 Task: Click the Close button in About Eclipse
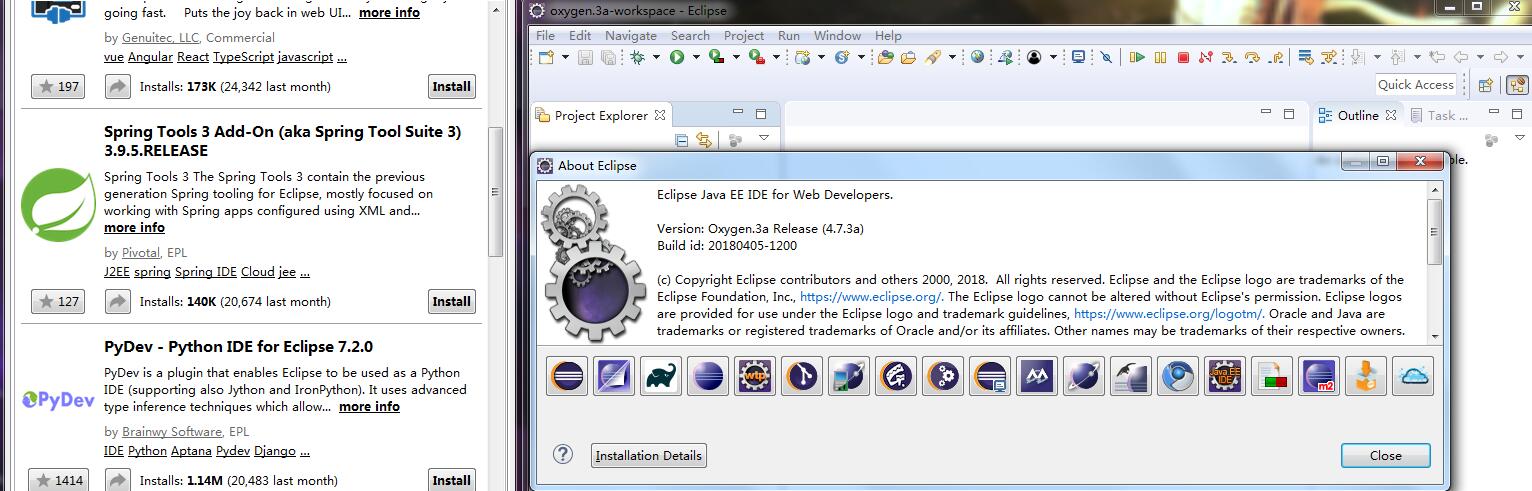click(x=1385, y=455)
